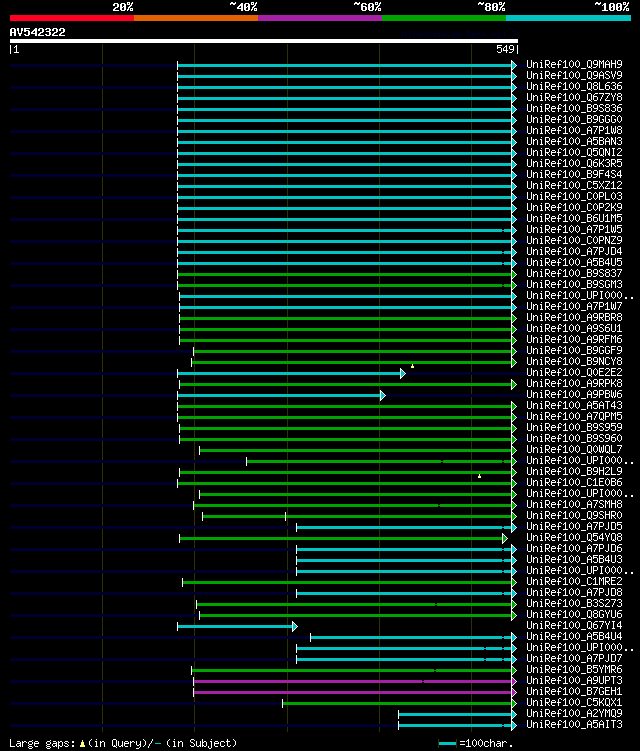Click the arrowhead ending the Q67YI4 alignment

click(295, 626)
